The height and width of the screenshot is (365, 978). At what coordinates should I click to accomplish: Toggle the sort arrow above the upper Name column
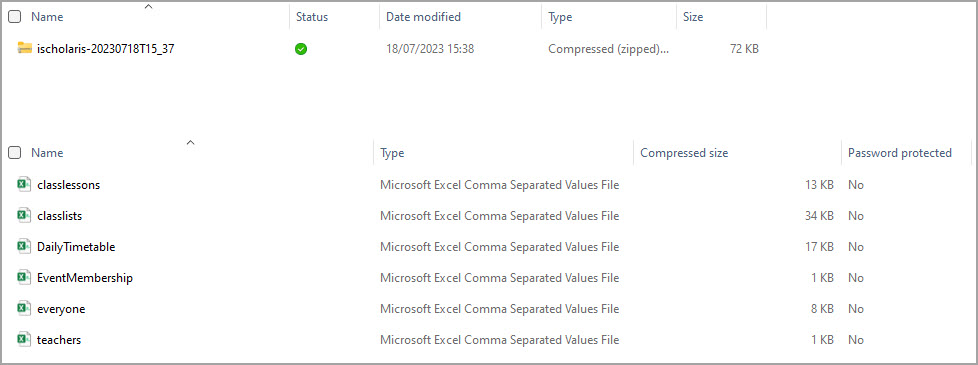click(148, 6)
